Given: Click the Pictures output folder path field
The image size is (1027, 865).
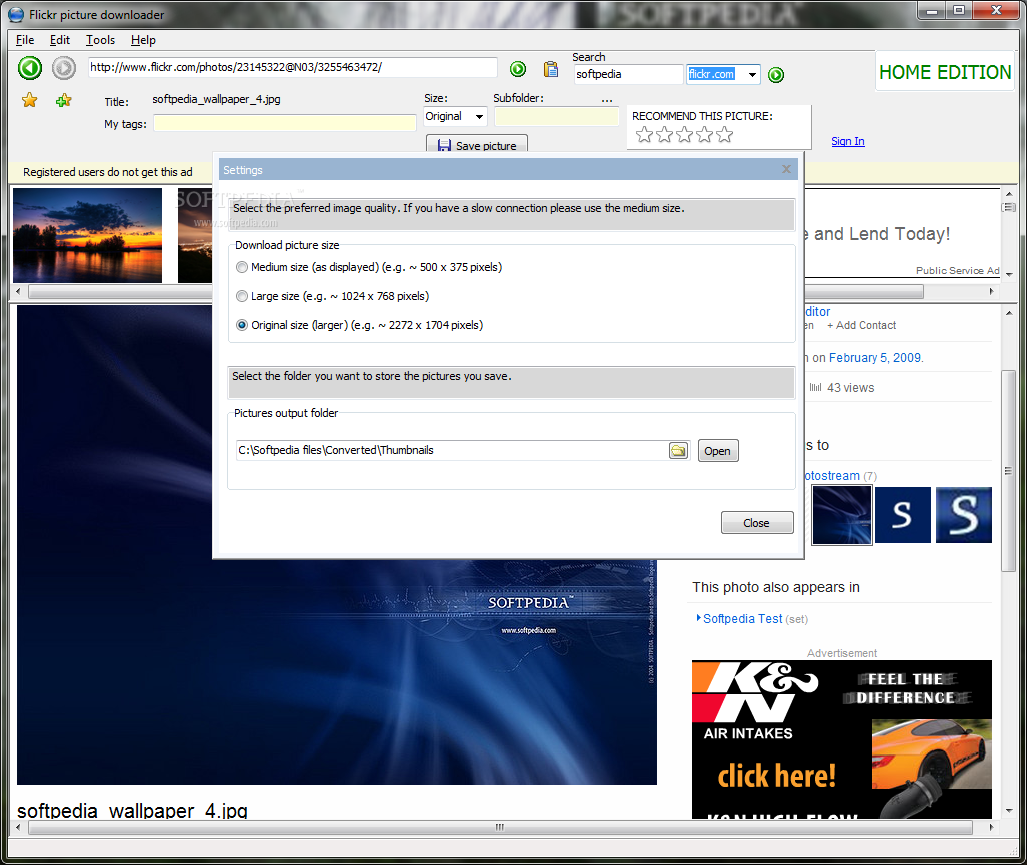Looking at the screenshot, I should (452, 451).
